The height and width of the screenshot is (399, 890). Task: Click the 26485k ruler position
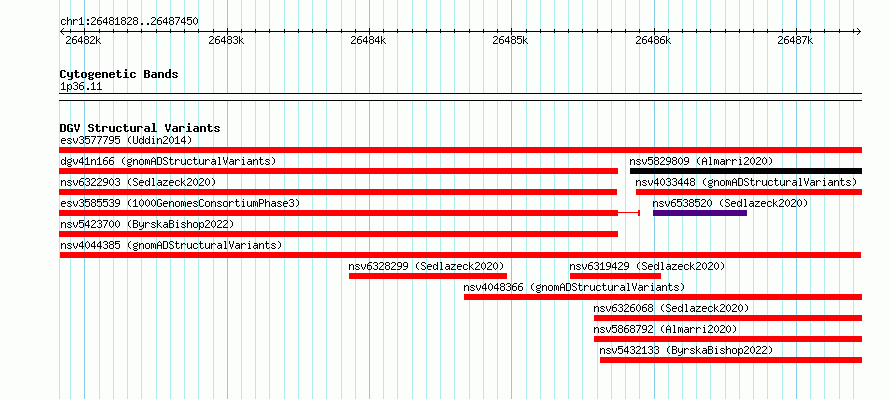510,40
